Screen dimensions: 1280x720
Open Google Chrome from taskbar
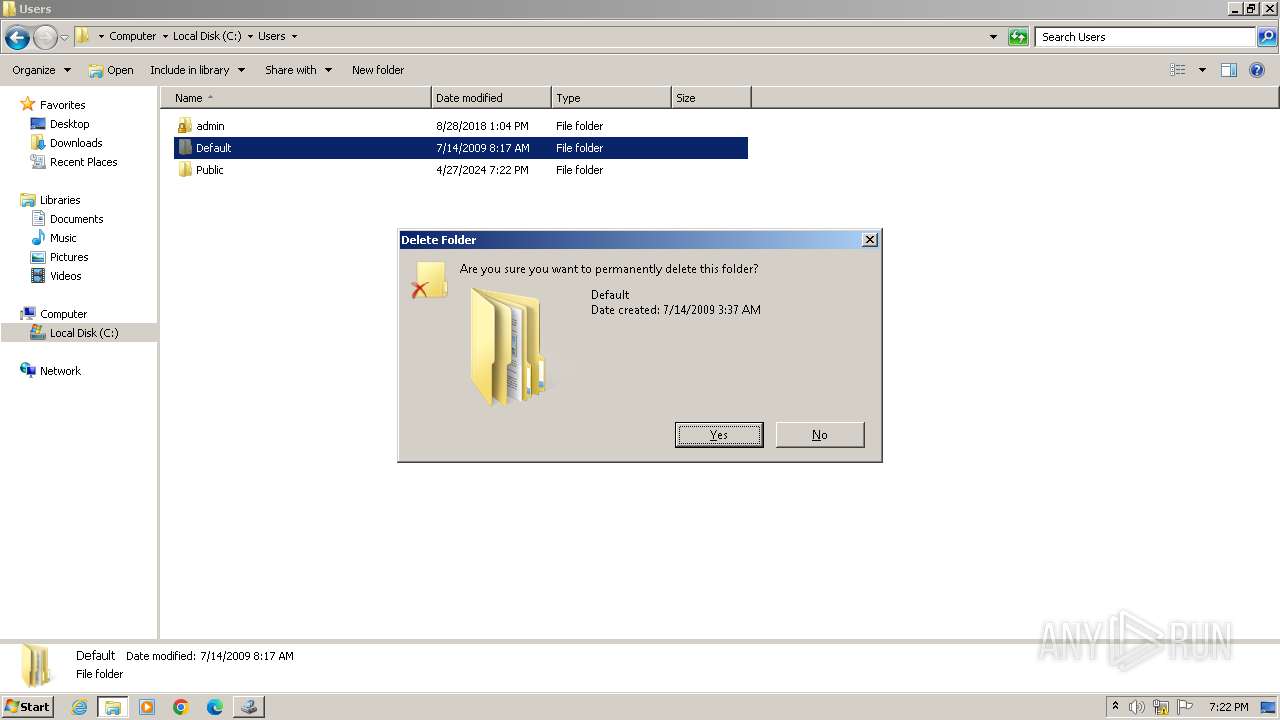(x=181, y=707)
